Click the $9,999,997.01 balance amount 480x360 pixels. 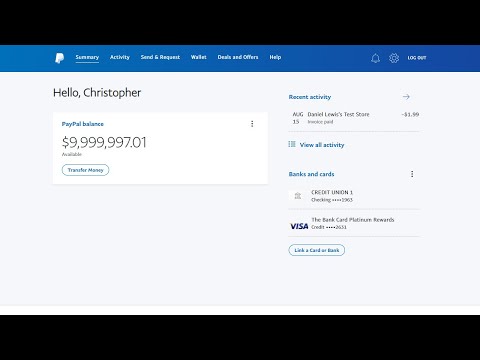click(104, 142)
